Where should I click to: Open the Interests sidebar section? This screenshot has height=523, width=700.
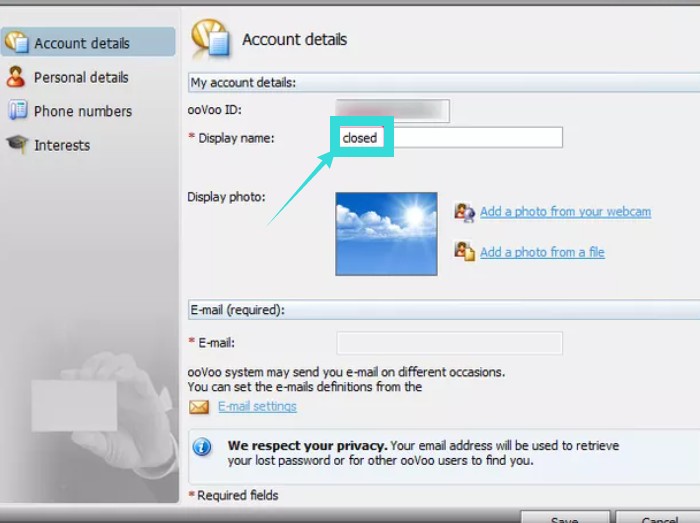[62, 145]
